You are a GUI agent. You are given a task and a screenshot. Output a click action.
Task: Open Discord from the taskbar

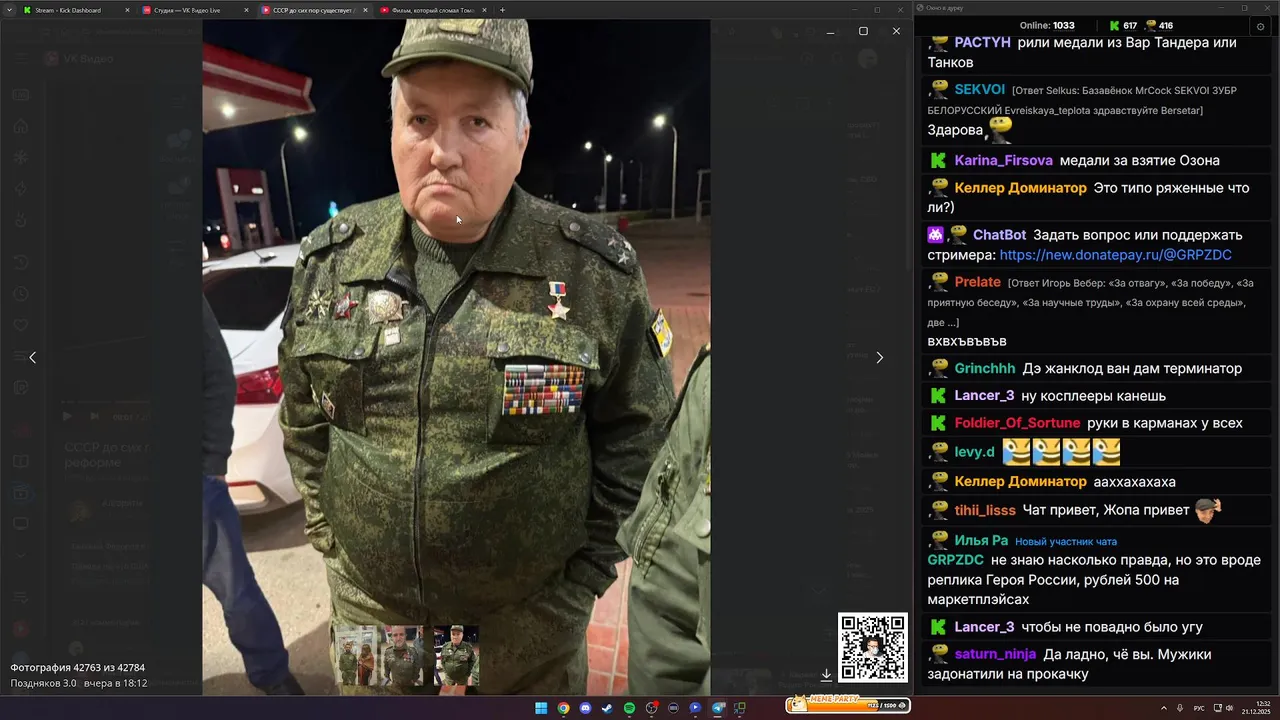[x=585, y=708]
